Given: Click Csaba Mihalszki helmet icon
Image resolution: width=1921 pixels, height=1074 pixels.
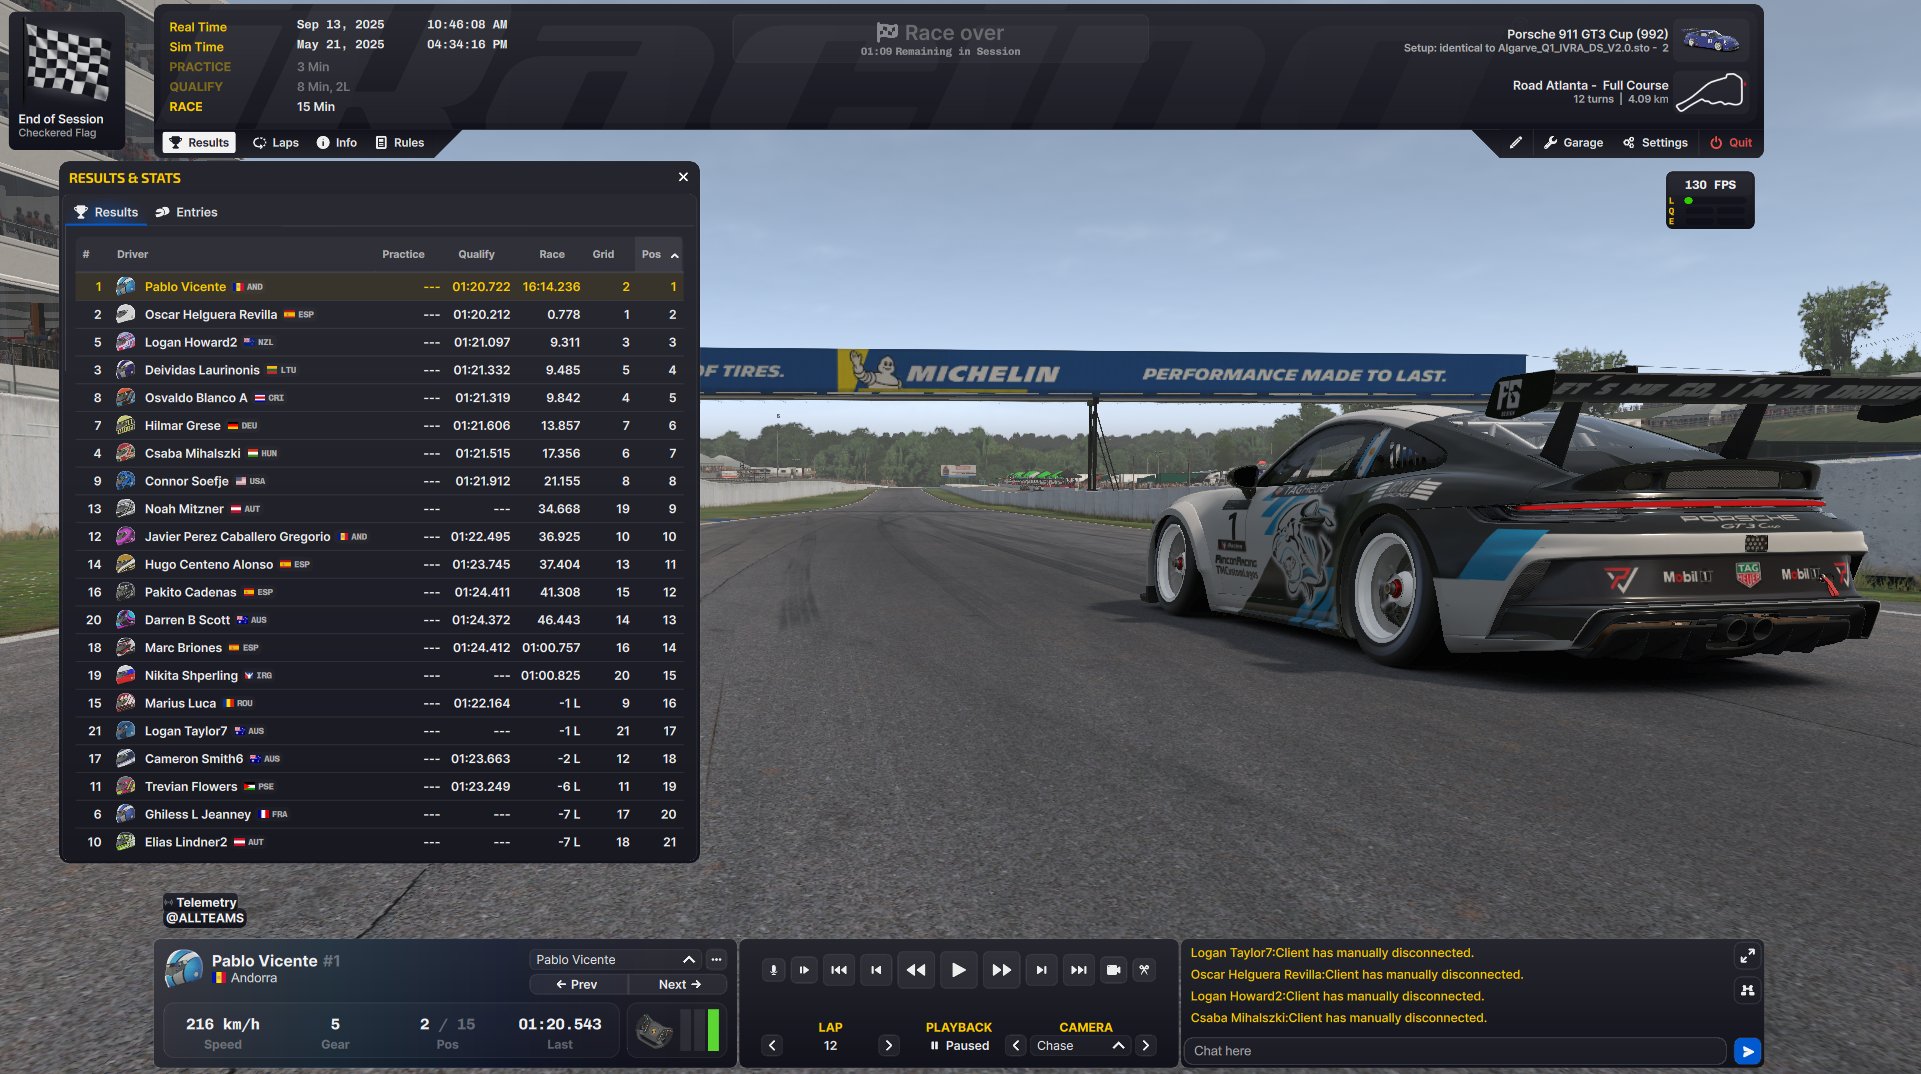Looking at the screenshot, I should (x=125, y=453).
